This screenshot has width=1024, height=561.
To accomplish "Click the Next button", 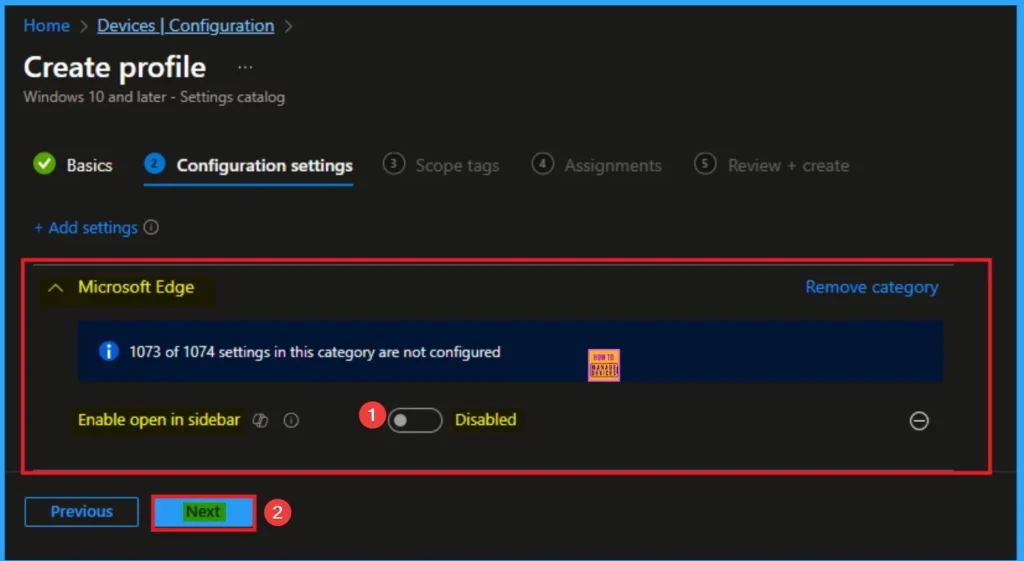I will 204,512.
